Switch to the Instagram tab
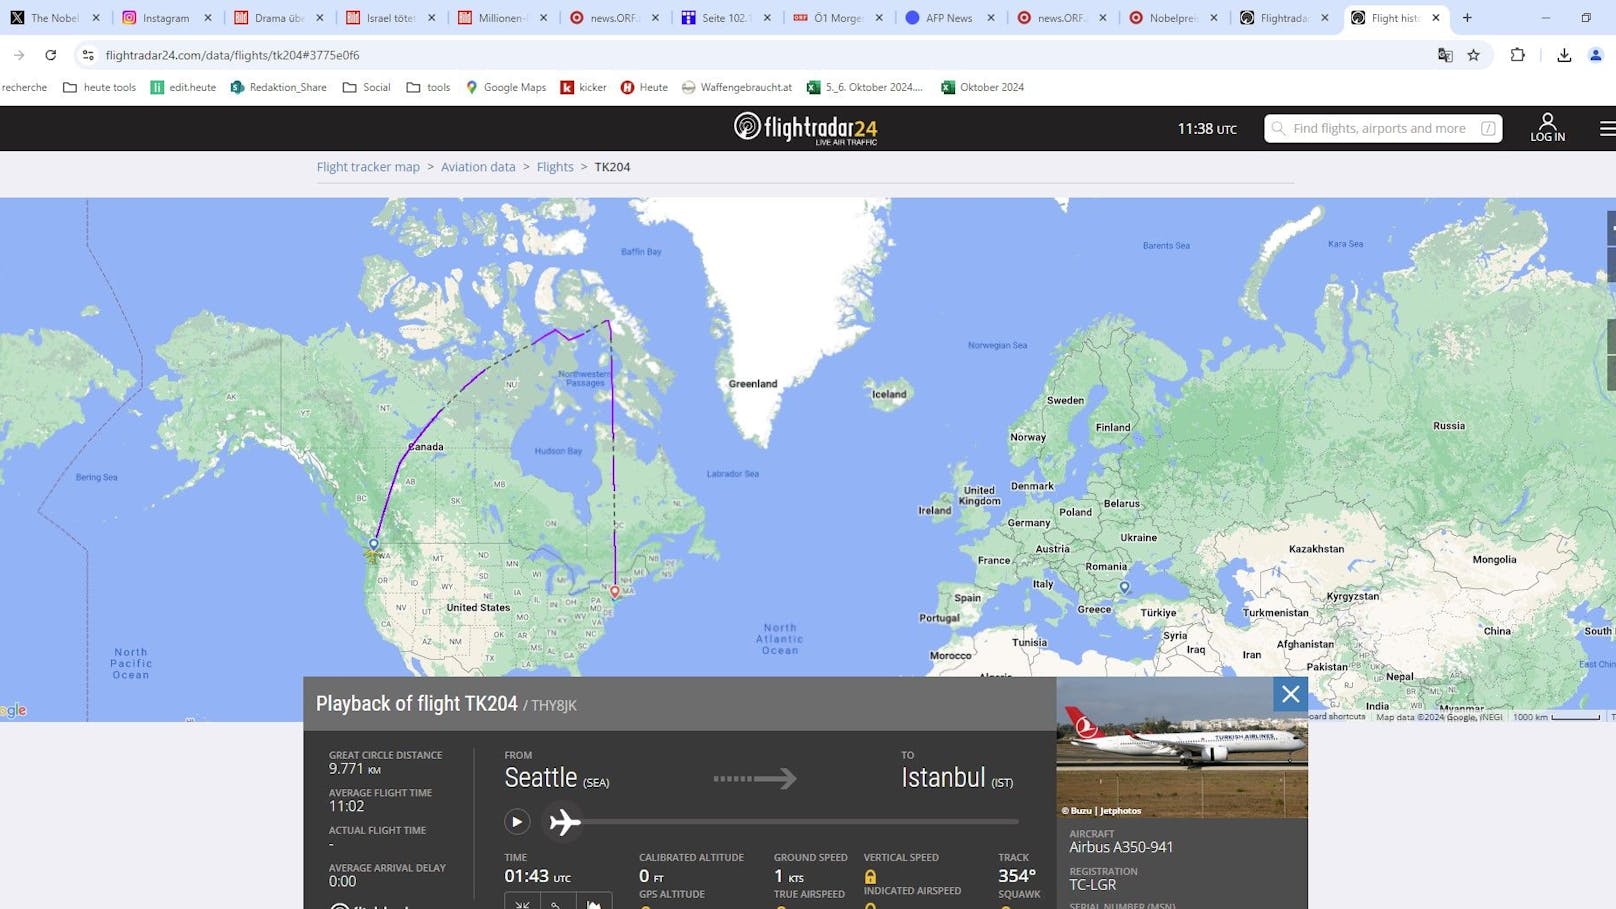This screenshot has height=909, width=1616. [x=165, y=18]
